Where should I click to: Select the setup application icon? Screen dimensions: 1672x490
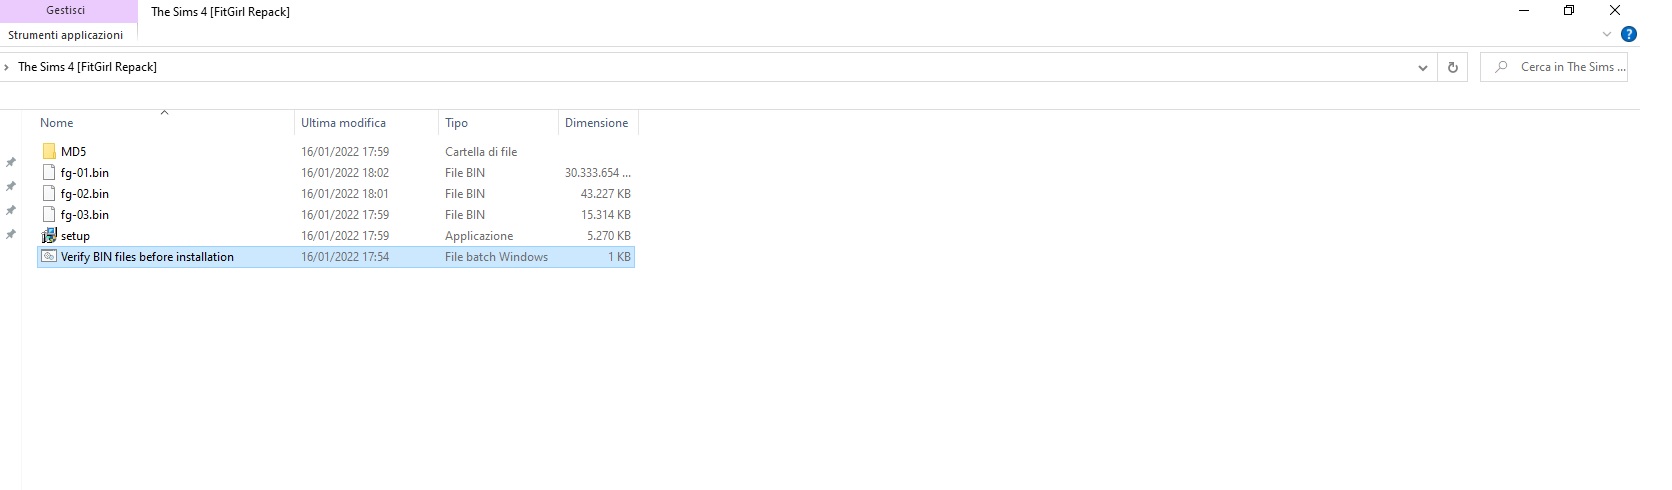[x=49, y=236]
